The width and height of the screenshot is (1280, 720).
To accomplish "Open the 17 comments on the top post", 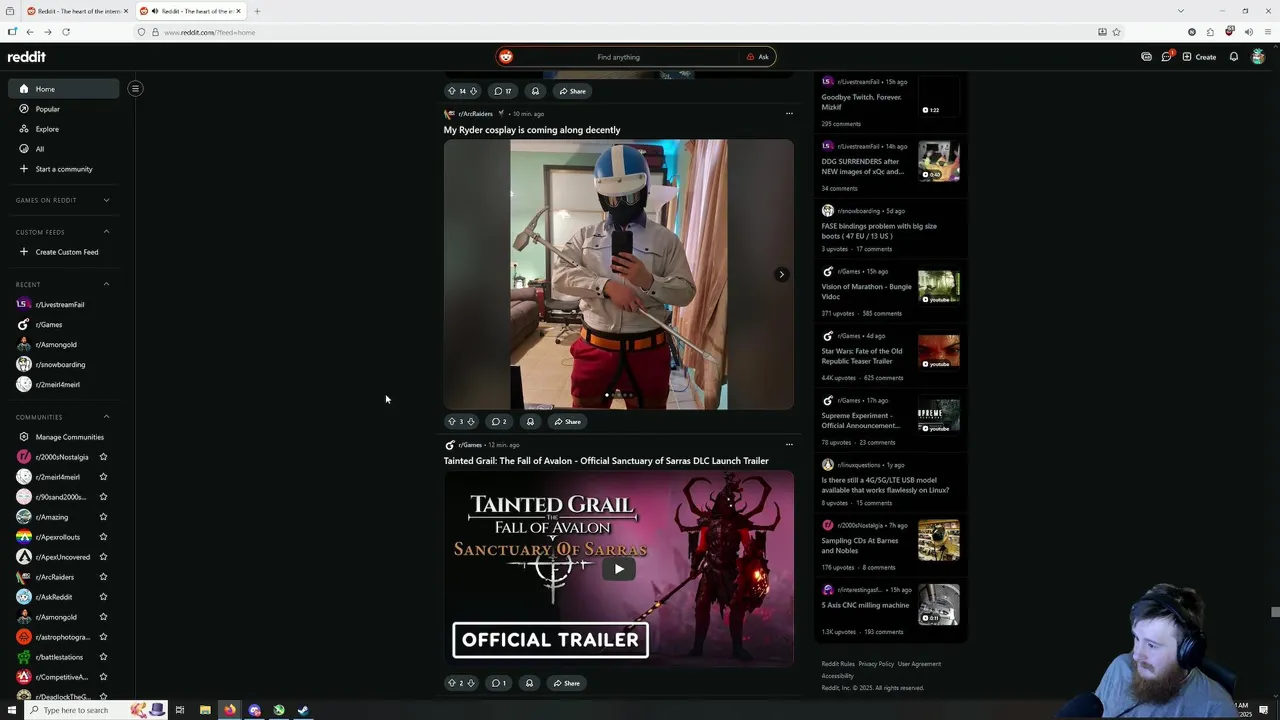I will click(503, 91).
